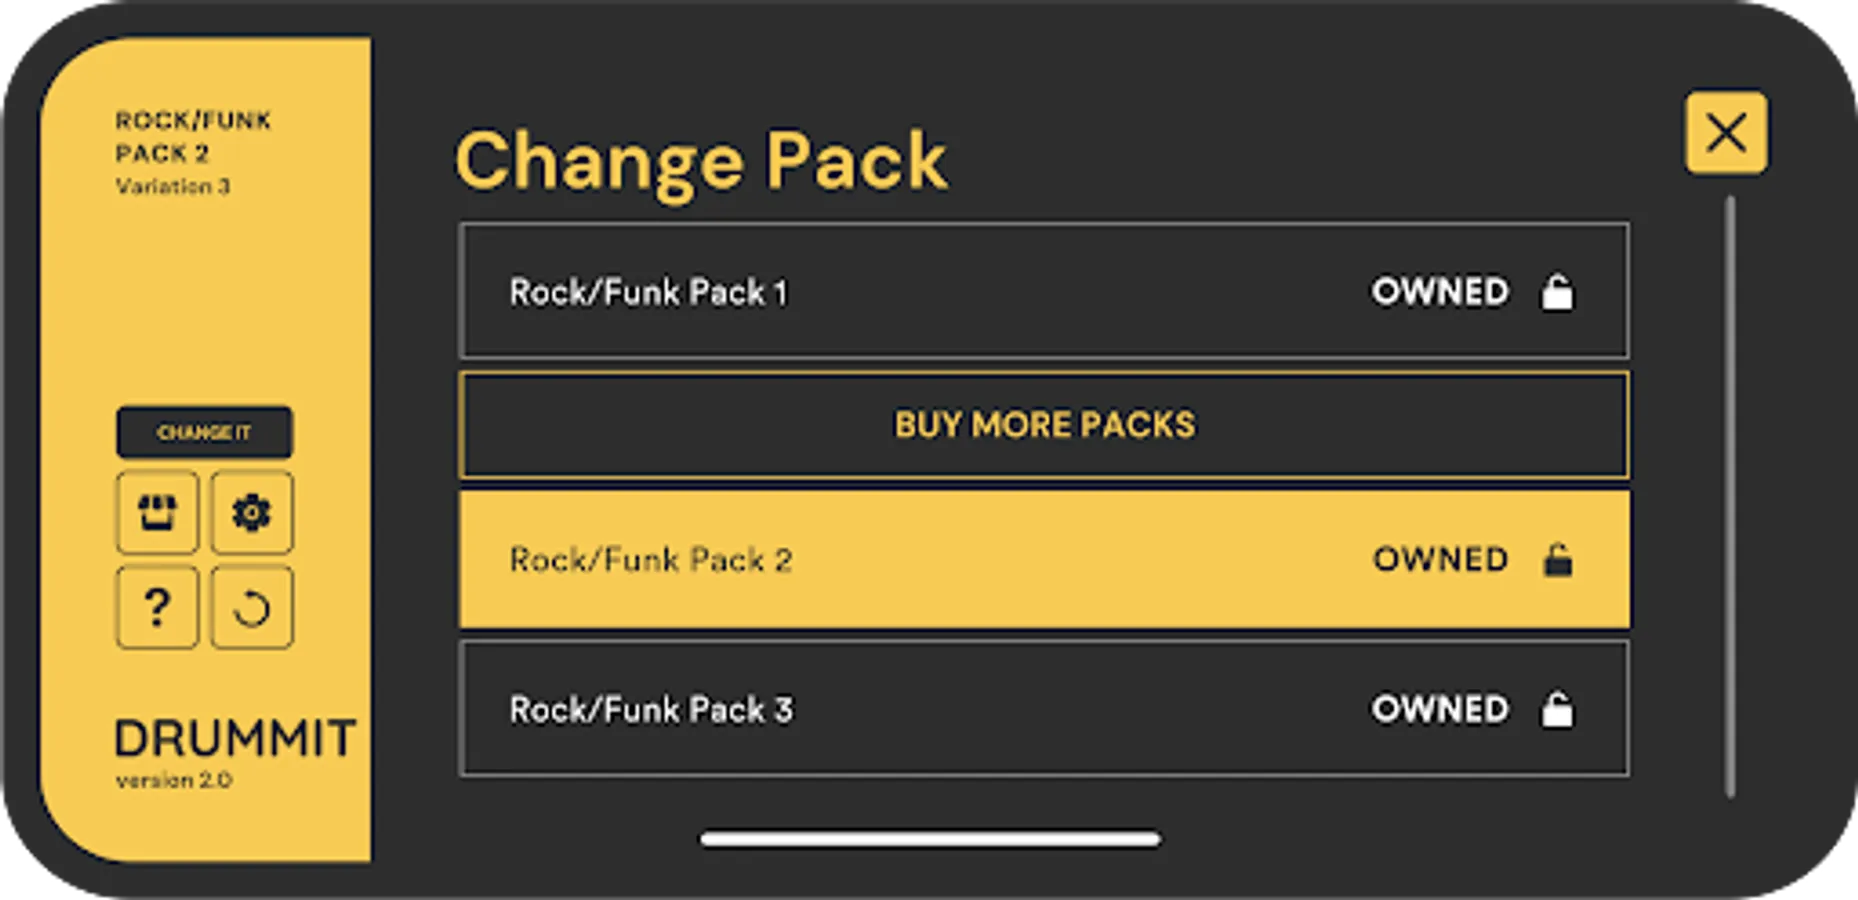The width and height of the screenshot is (1858, 900).
Task: Click BUY MORE PACKS
Action: tap(1044, 425)
